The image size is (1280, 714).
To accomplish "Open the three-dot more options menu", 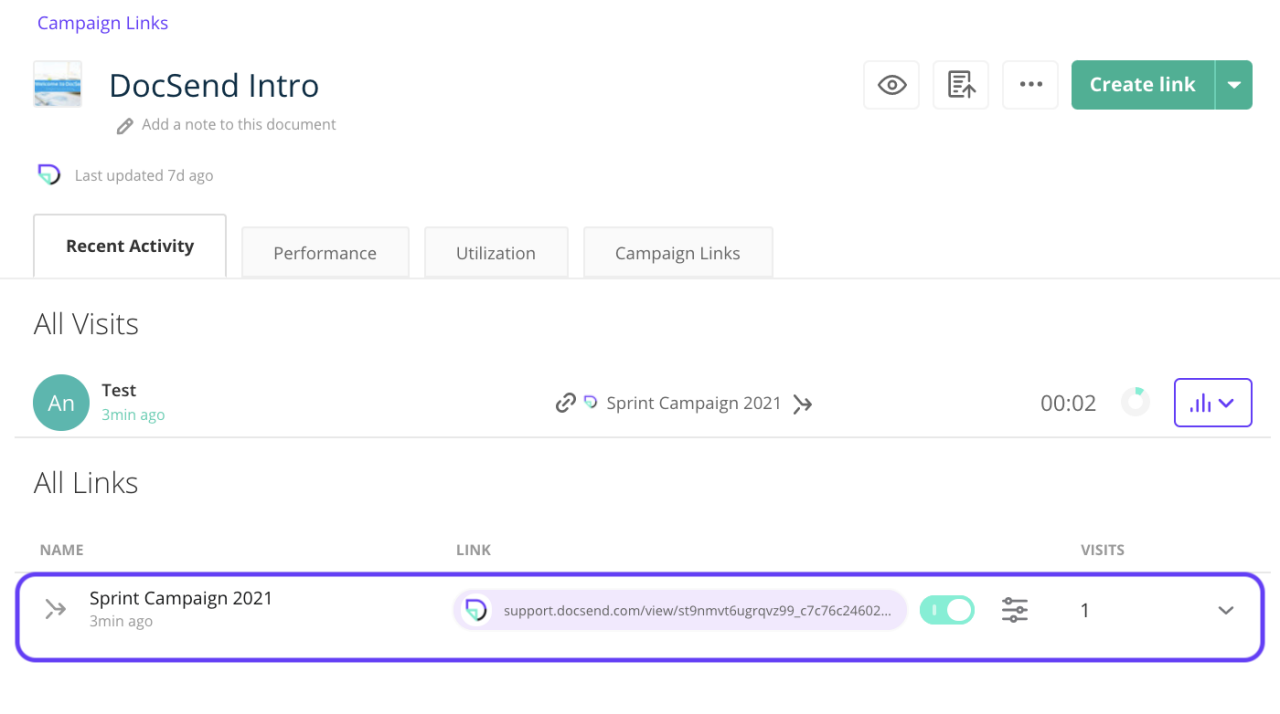I will point(1031,85).
